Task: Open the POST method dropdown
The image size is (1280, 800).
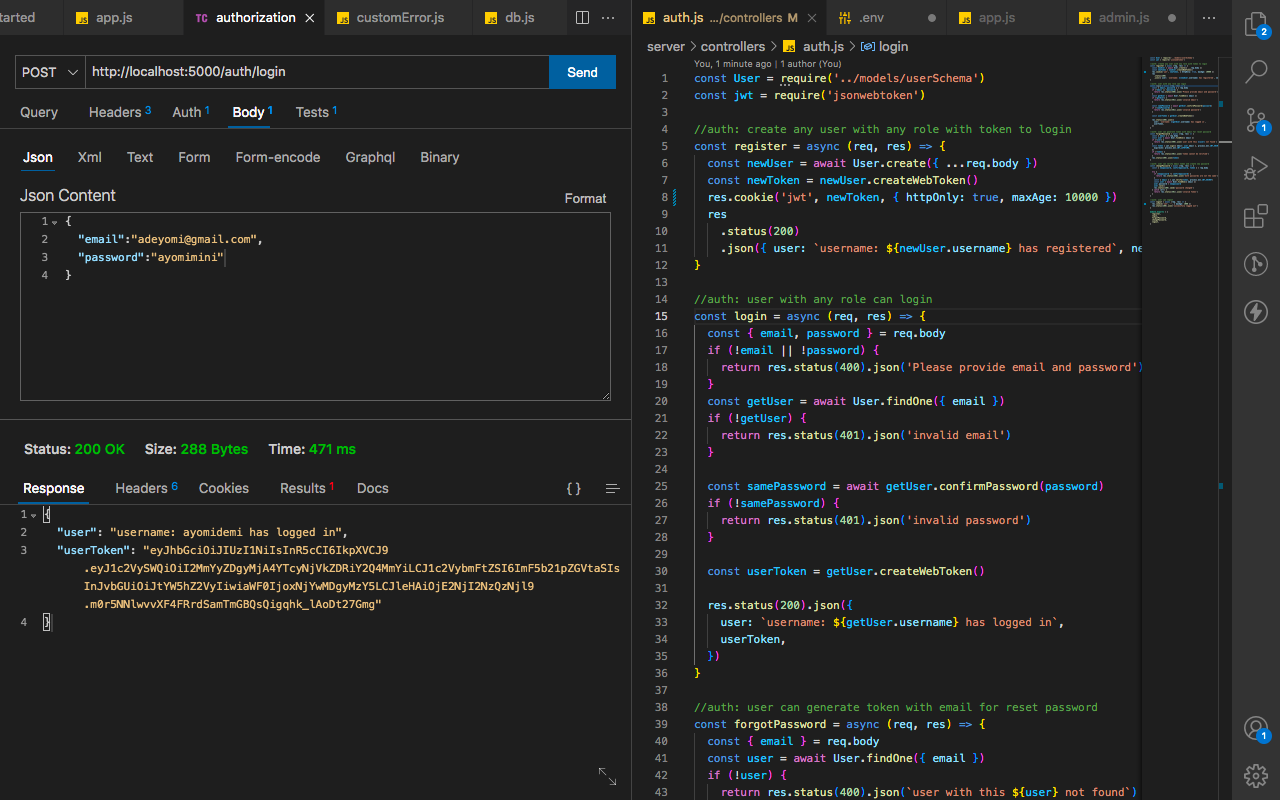Action: (49, 72)
